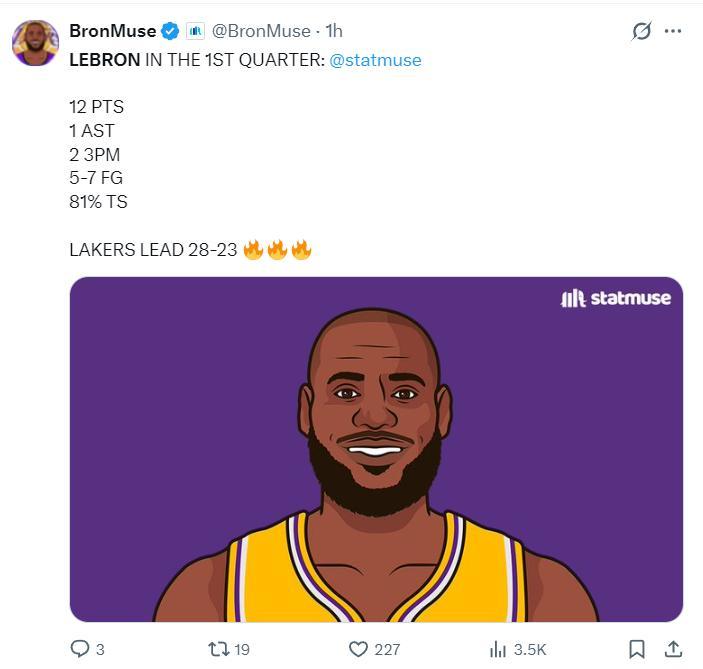Like the post with the heart icon
Screen dimensions: 703x669
click(x=358, y=649)
